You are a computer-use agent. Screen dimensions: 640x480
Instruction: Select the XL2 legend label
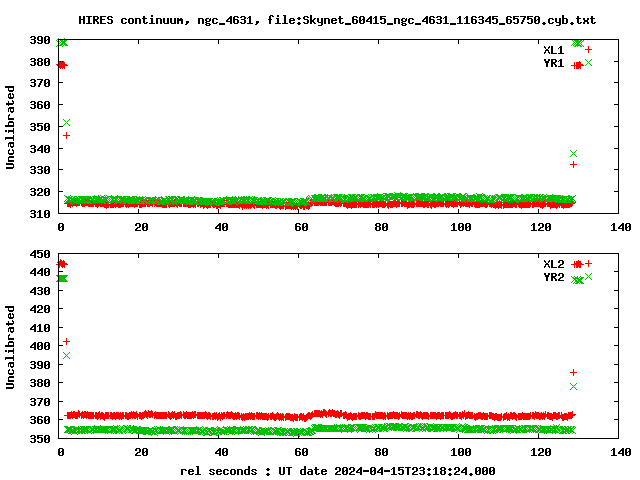[x=553, y=264]
